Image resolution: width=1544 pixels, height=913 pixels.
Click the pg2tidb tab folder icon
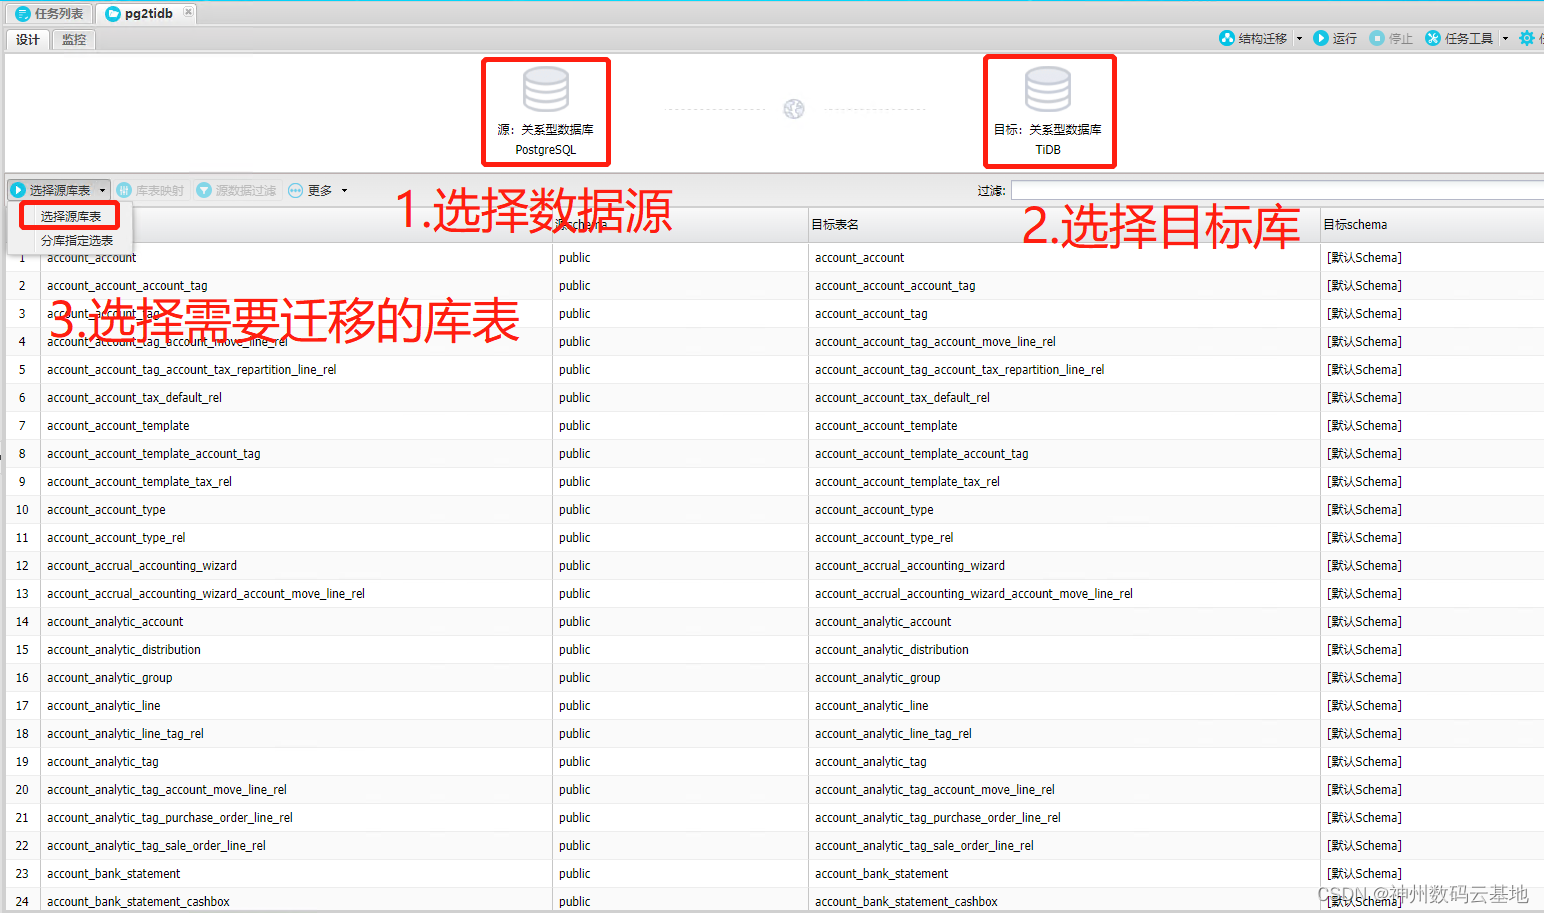(113, 14)
